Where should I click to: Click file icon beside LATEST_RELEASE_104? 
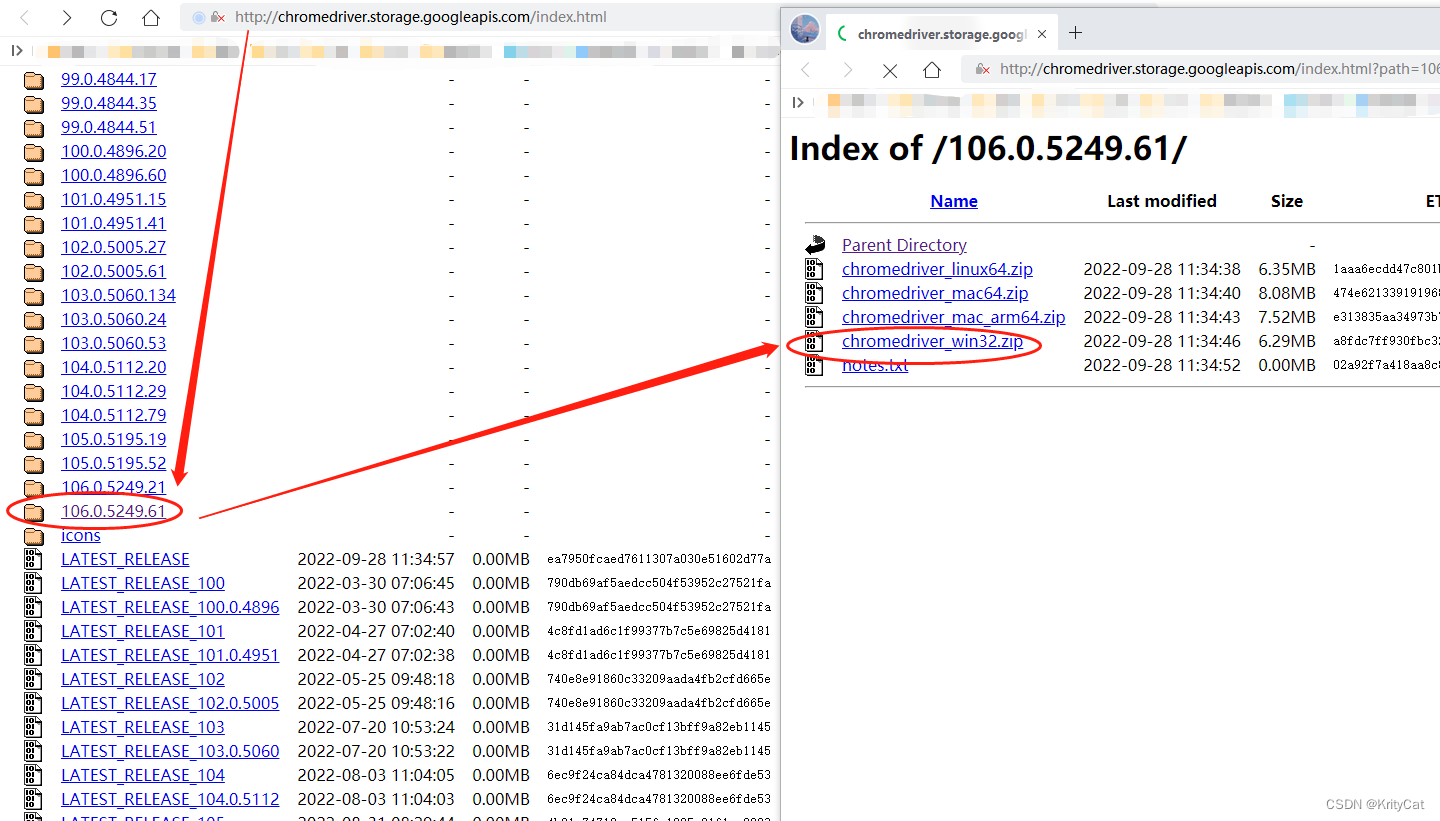pos(34,775)
